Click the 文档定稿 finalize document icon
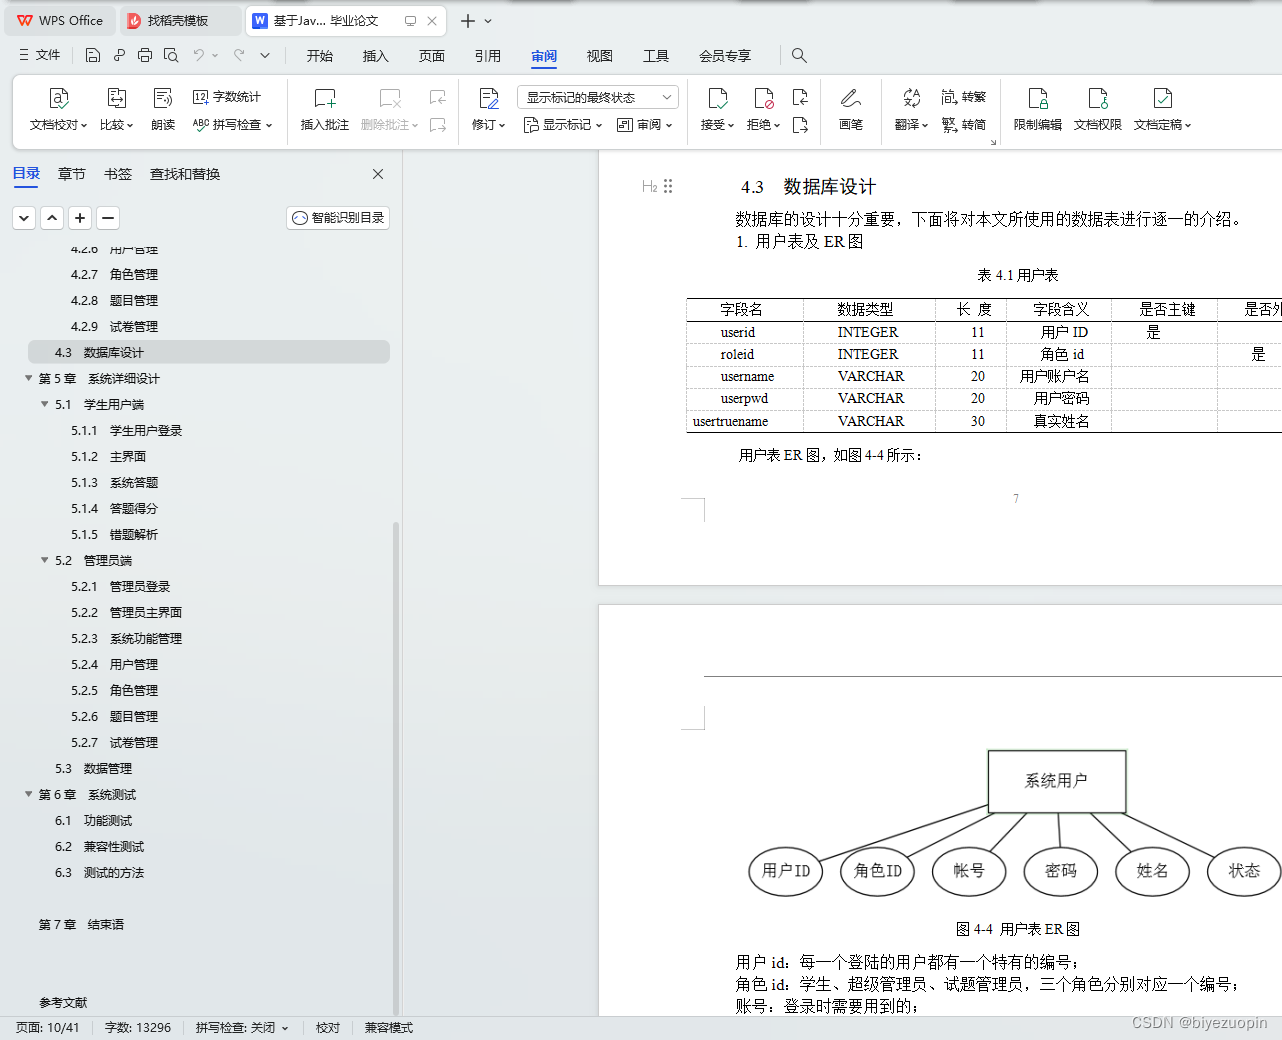This screenshot has height=1040, width=1282. (x=1163, y=98)
